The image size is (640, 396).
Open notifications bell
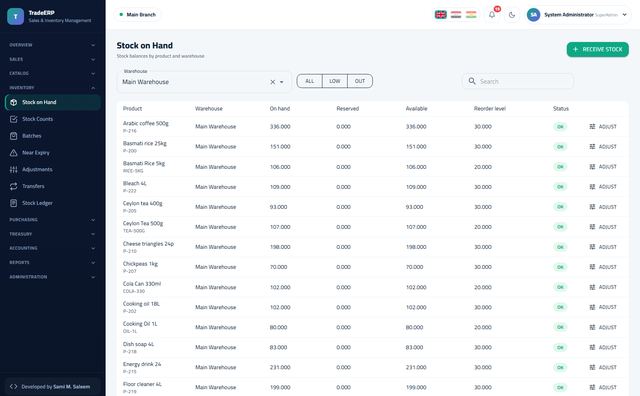pyautogui.click(x=492, y=15)
